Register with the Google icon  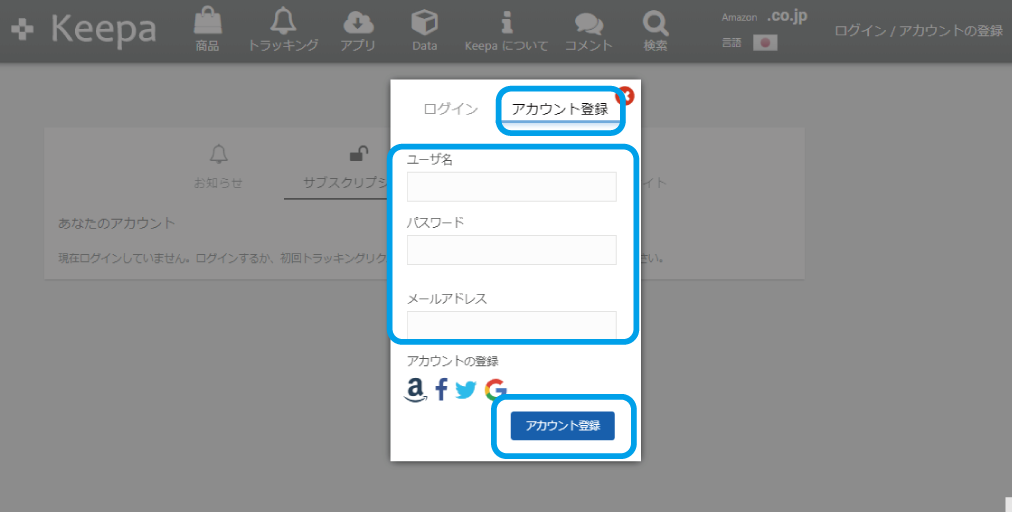[x=495, y=390]
